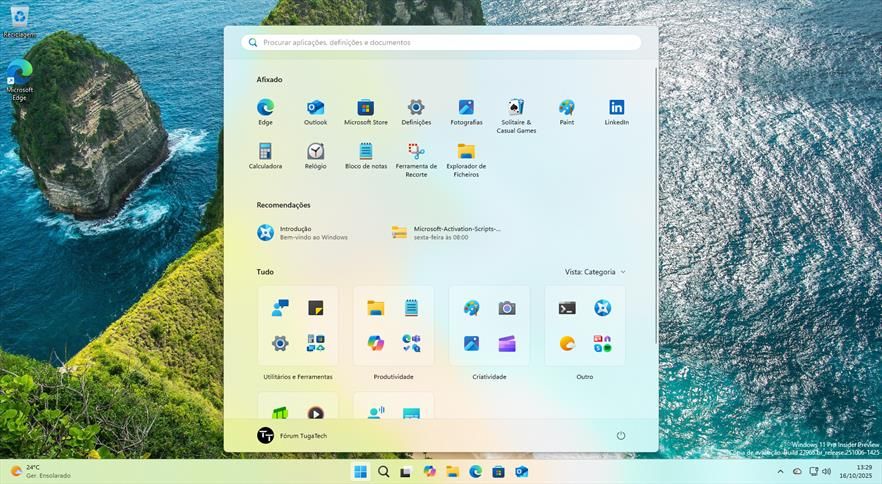This screenshot has height=484, width=882.
Task: Open the Vista: Categoria dropdown
Action: (x=595, y=272)
